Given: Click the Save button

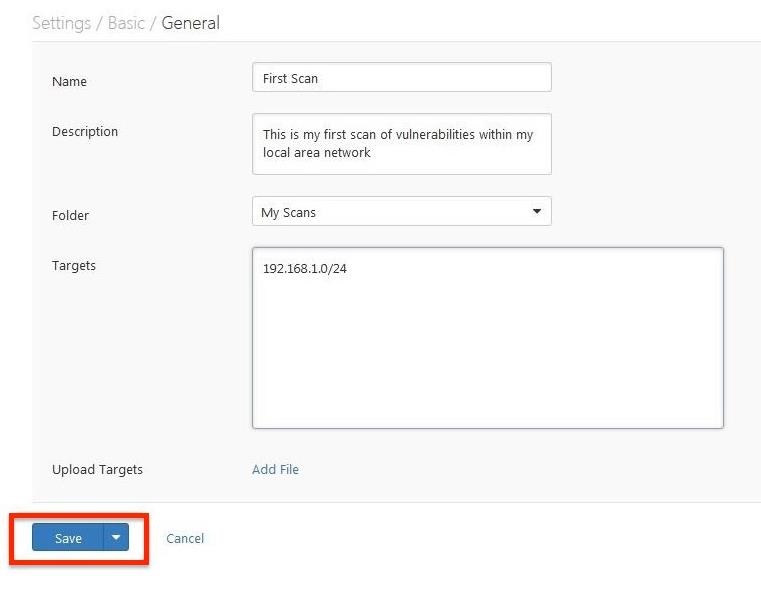Looking at the screenshot, I should [x=68, y=538].
